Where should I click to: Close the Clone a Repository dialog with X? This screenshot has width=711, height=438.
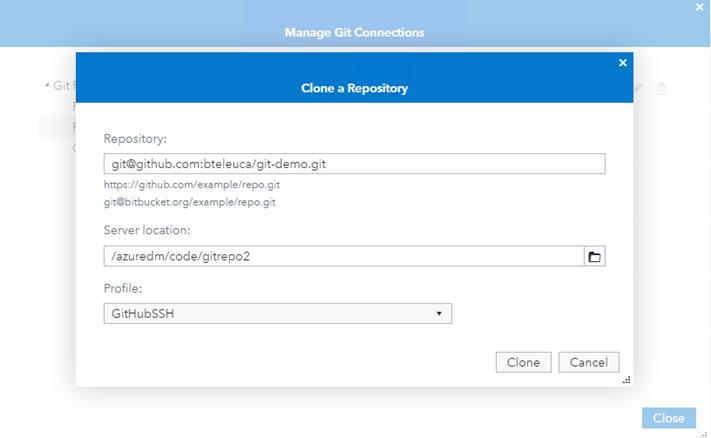click(x=623, y=63)
